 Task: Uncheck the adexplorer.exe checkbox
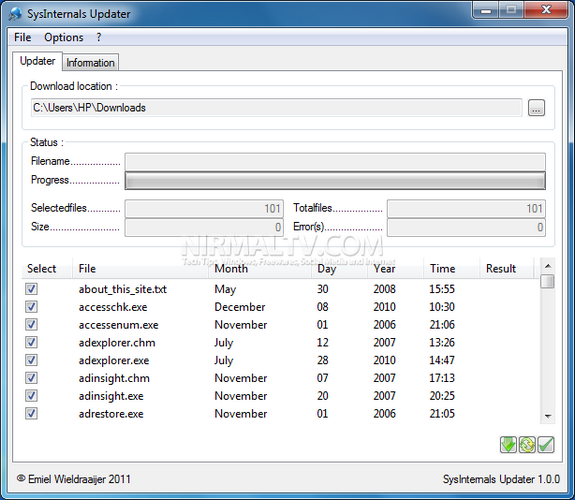(31, 360)
